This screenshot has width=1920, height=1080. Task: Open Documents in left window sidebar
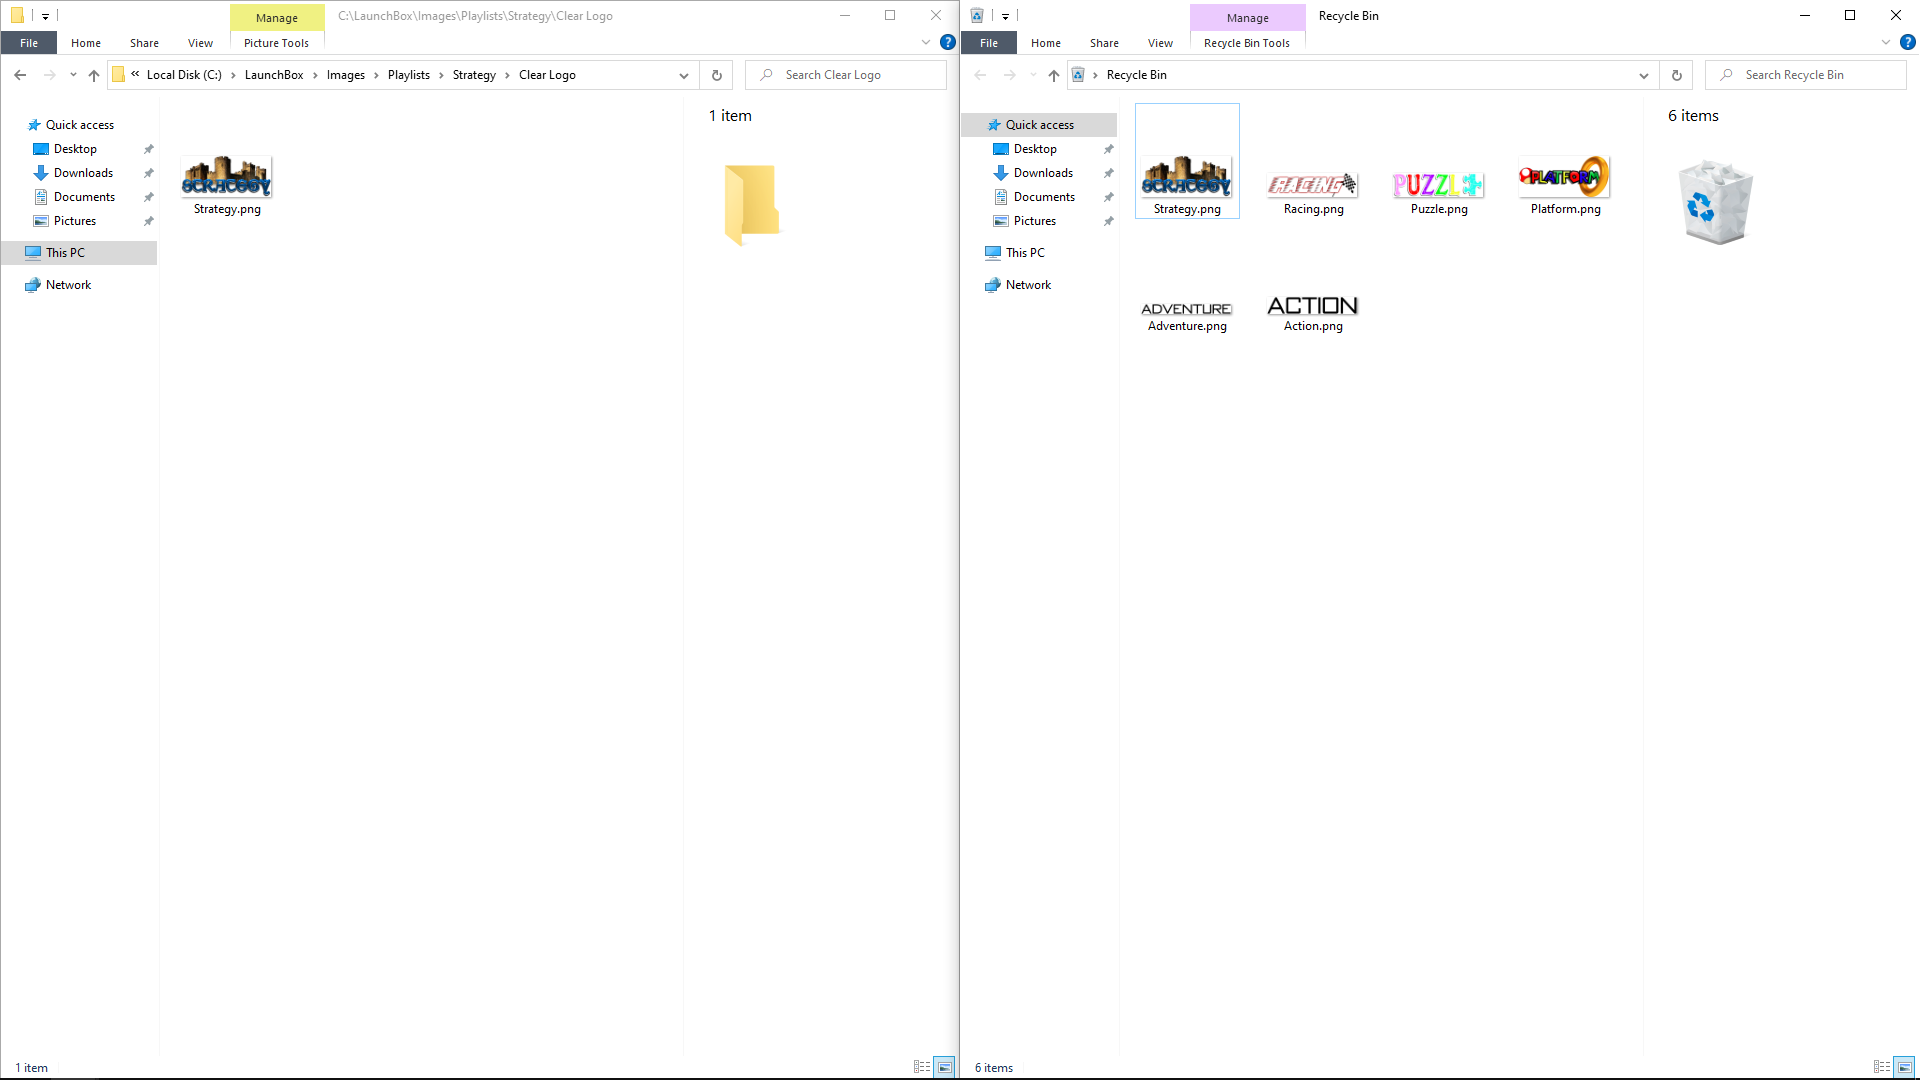point(84,197)
